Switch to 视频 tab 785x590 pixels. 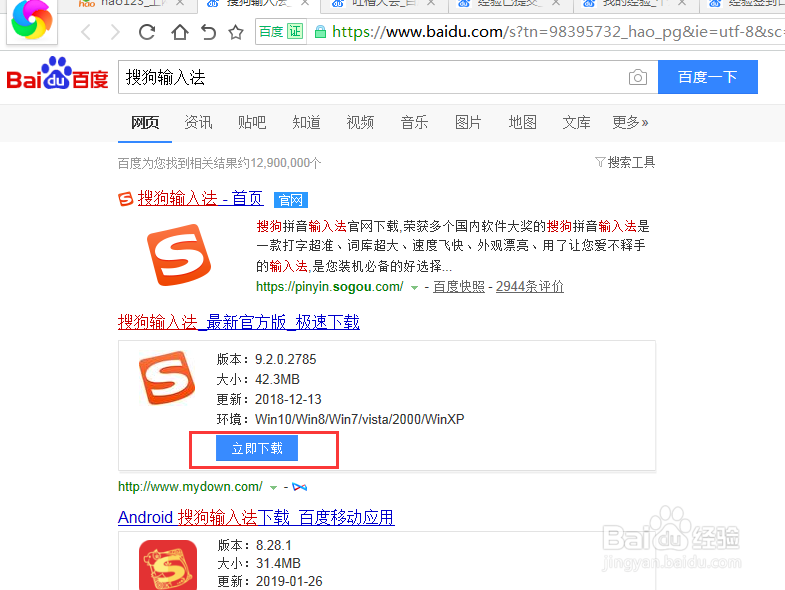pyautogui.click(x=360, y=122)
